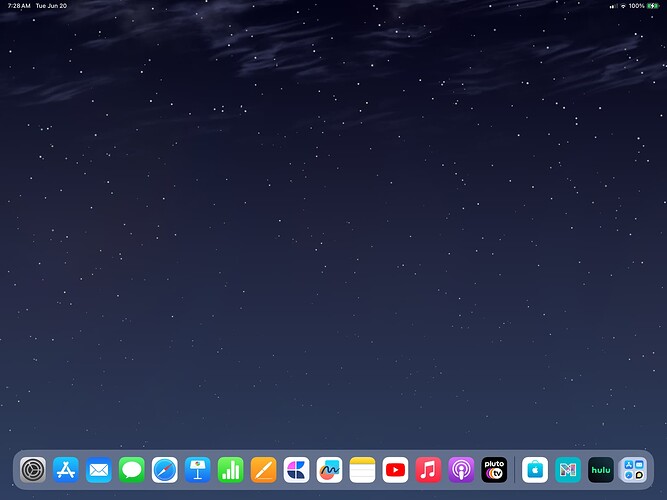The image size is (667, 500).
Task: Launch the orange Pages app
Action: point(264,469)
